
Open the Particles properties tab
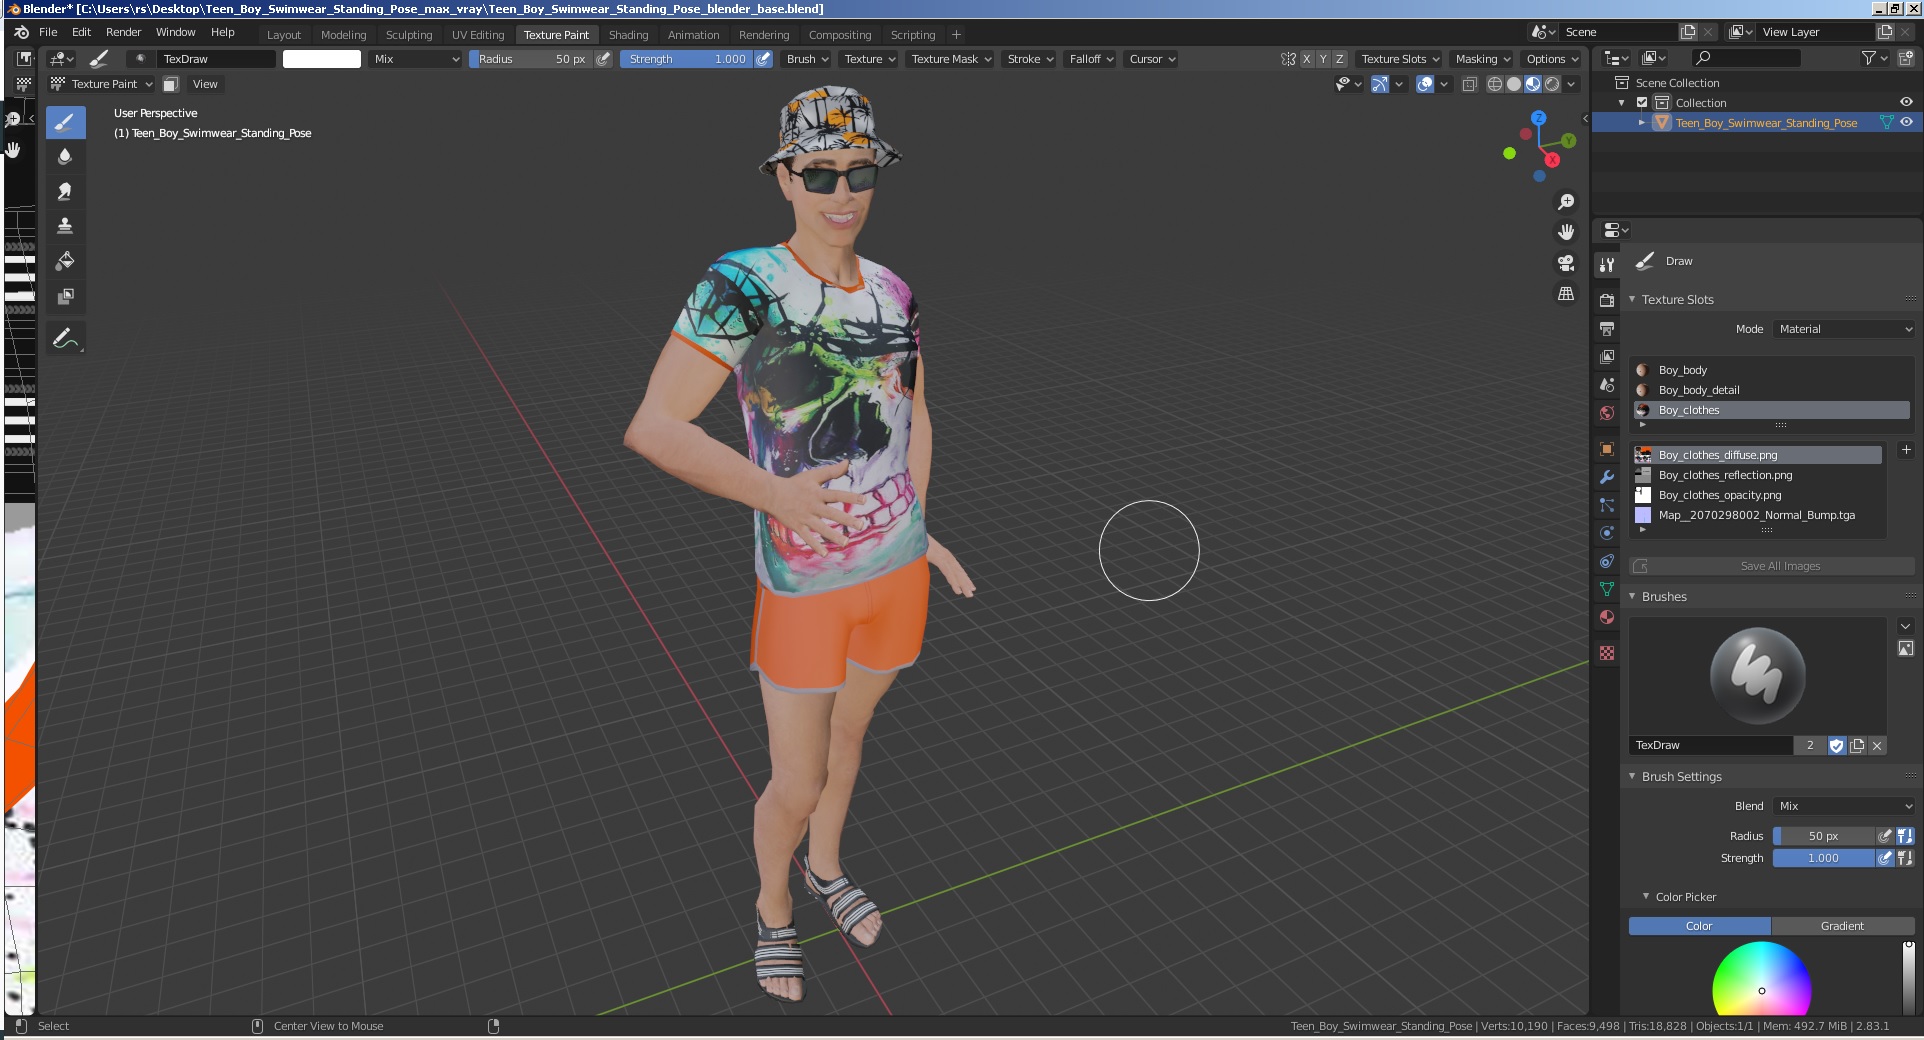coord(1607,505)
